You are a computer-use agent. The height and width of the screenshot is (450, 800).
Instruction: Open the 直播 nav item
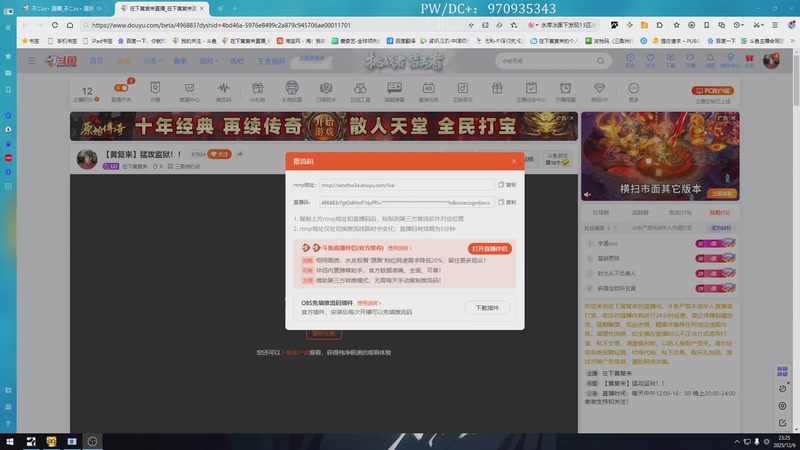(123, 61)
